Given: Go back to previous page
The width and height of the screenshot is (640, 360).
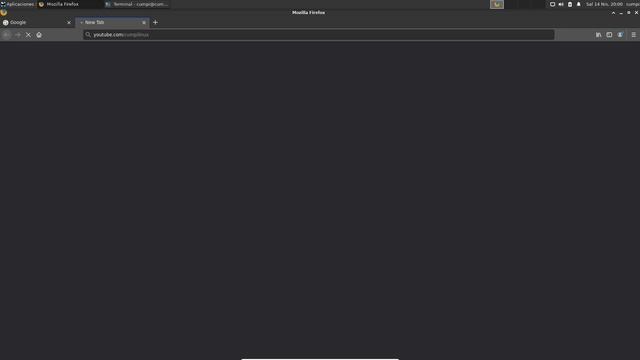Looking at the screenshot, I should [6, 35].
